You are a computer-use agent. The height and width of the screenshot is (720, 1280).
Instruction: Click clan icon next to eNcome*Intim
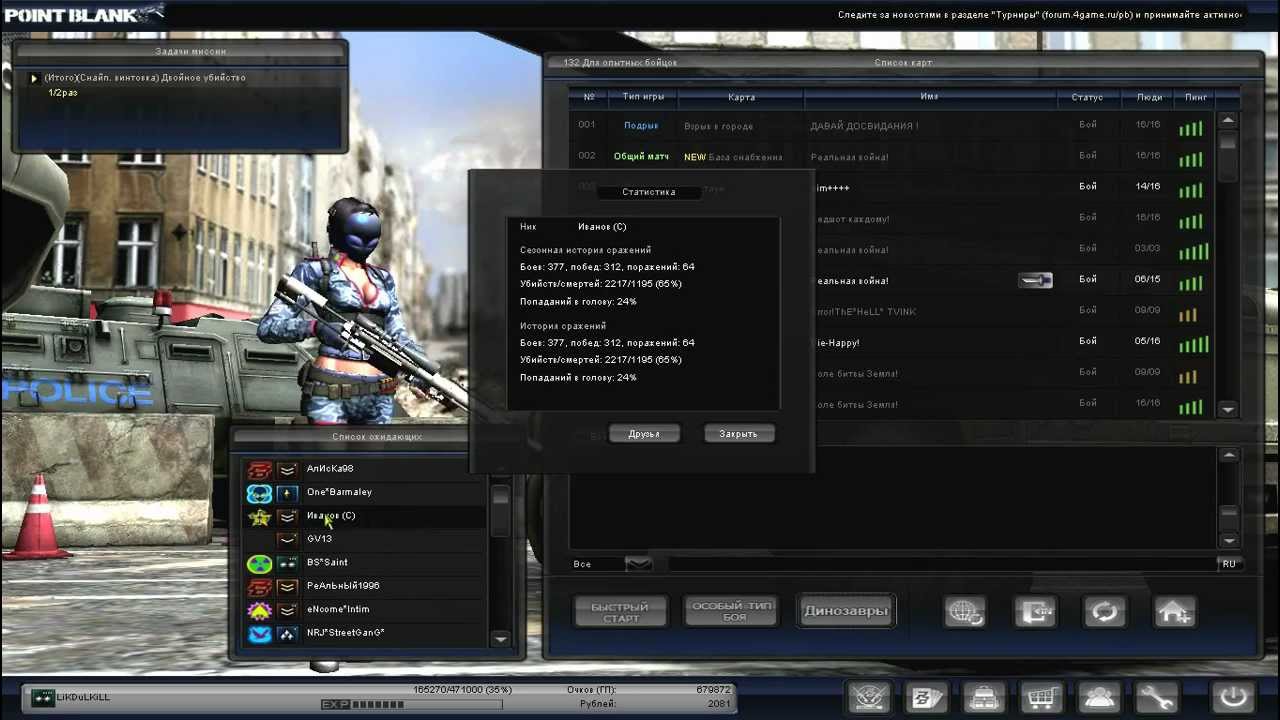[259, 610]
